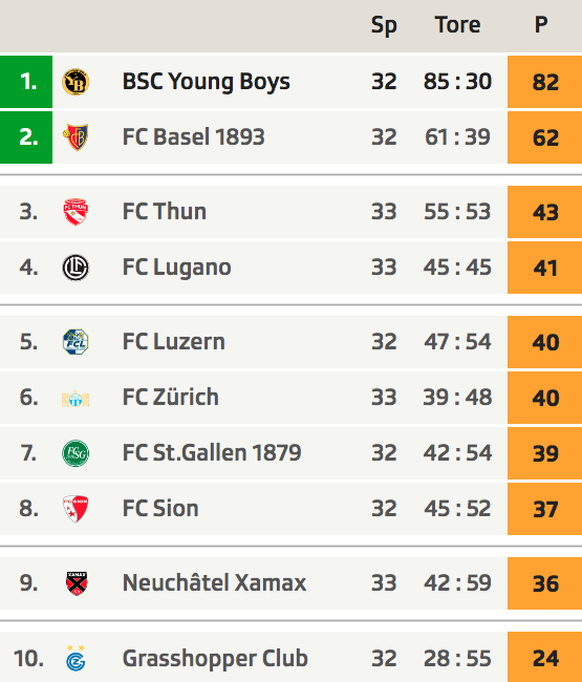Open the FC Thun club logo
This screenshot has width=582, height=682.
(76, 212)
